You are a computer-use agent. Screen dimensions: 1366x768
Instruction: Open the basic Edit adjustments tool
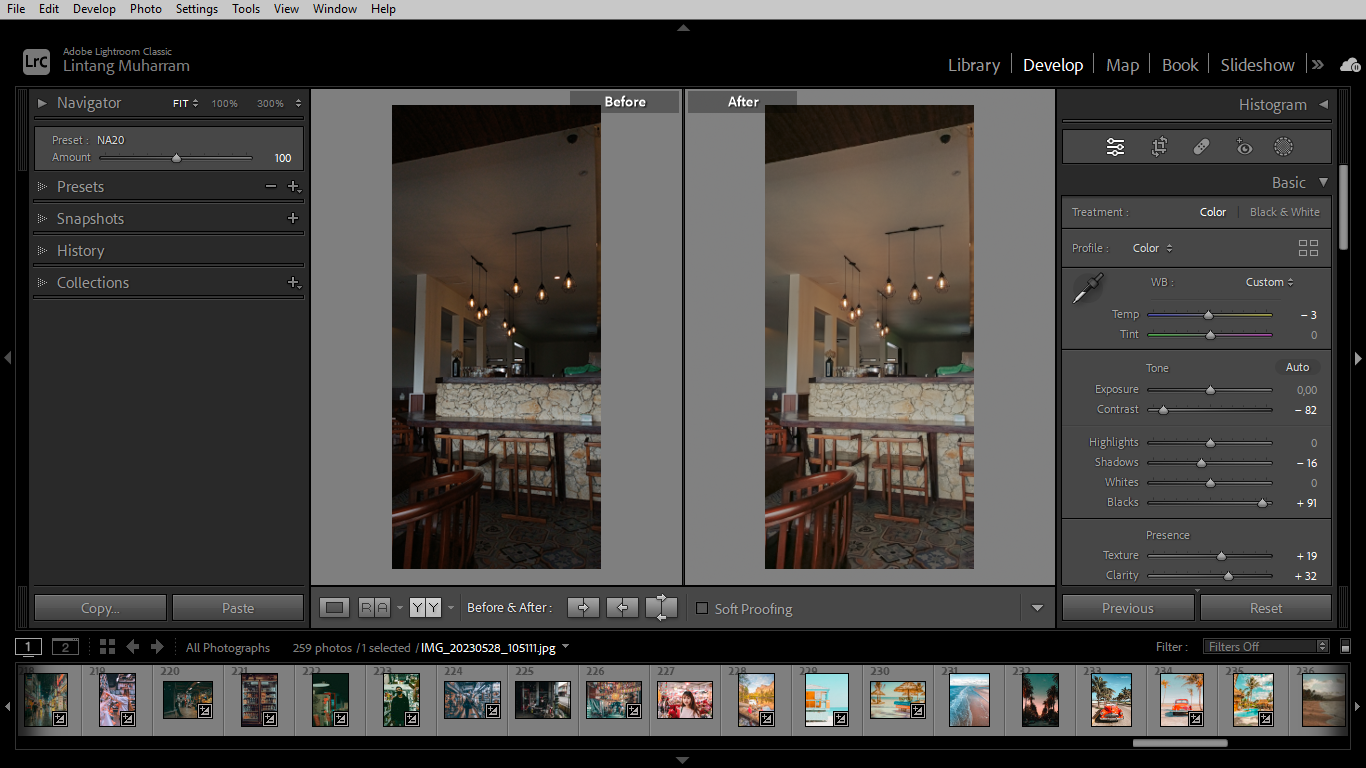click(x=1115, y=146)
